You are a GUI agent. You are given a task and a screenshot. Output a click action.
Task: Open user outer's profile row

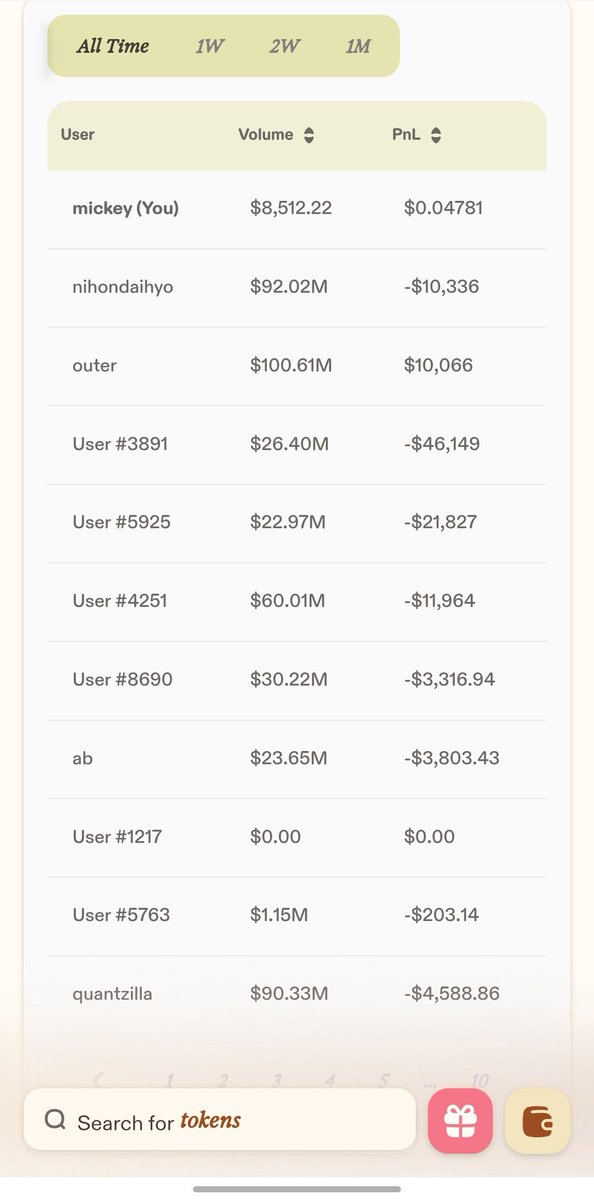[297, 366]
